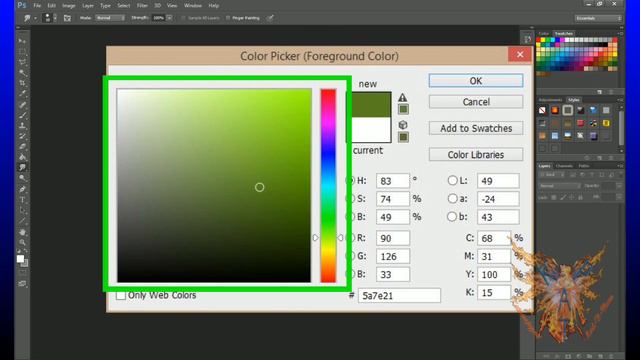Select the Smudge tool in toolbox
Screen dimensions: 640x360
[22, 168]
